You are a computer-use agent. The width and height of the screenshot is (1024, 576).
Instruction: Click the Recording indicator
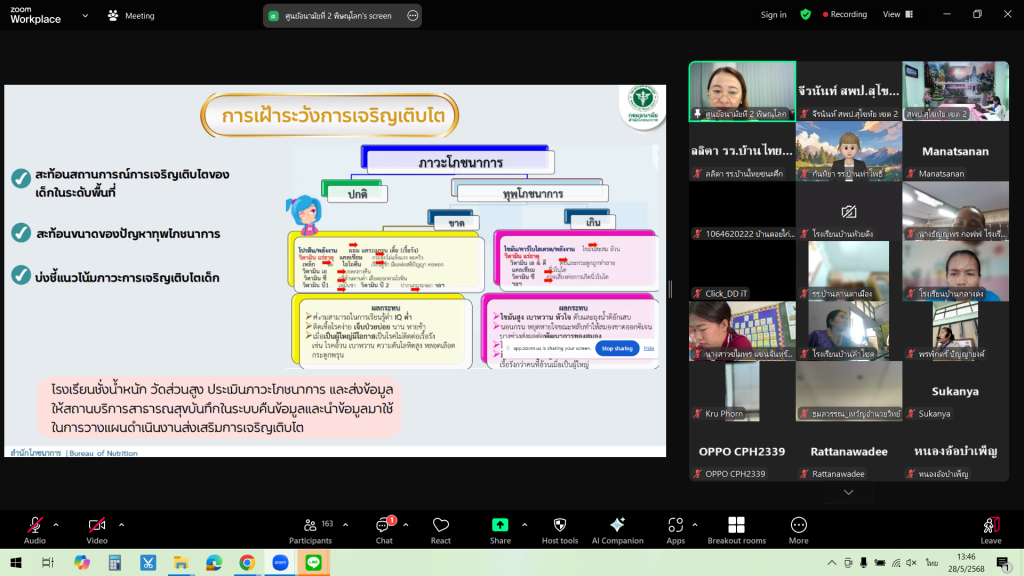(x=844, y=14)
